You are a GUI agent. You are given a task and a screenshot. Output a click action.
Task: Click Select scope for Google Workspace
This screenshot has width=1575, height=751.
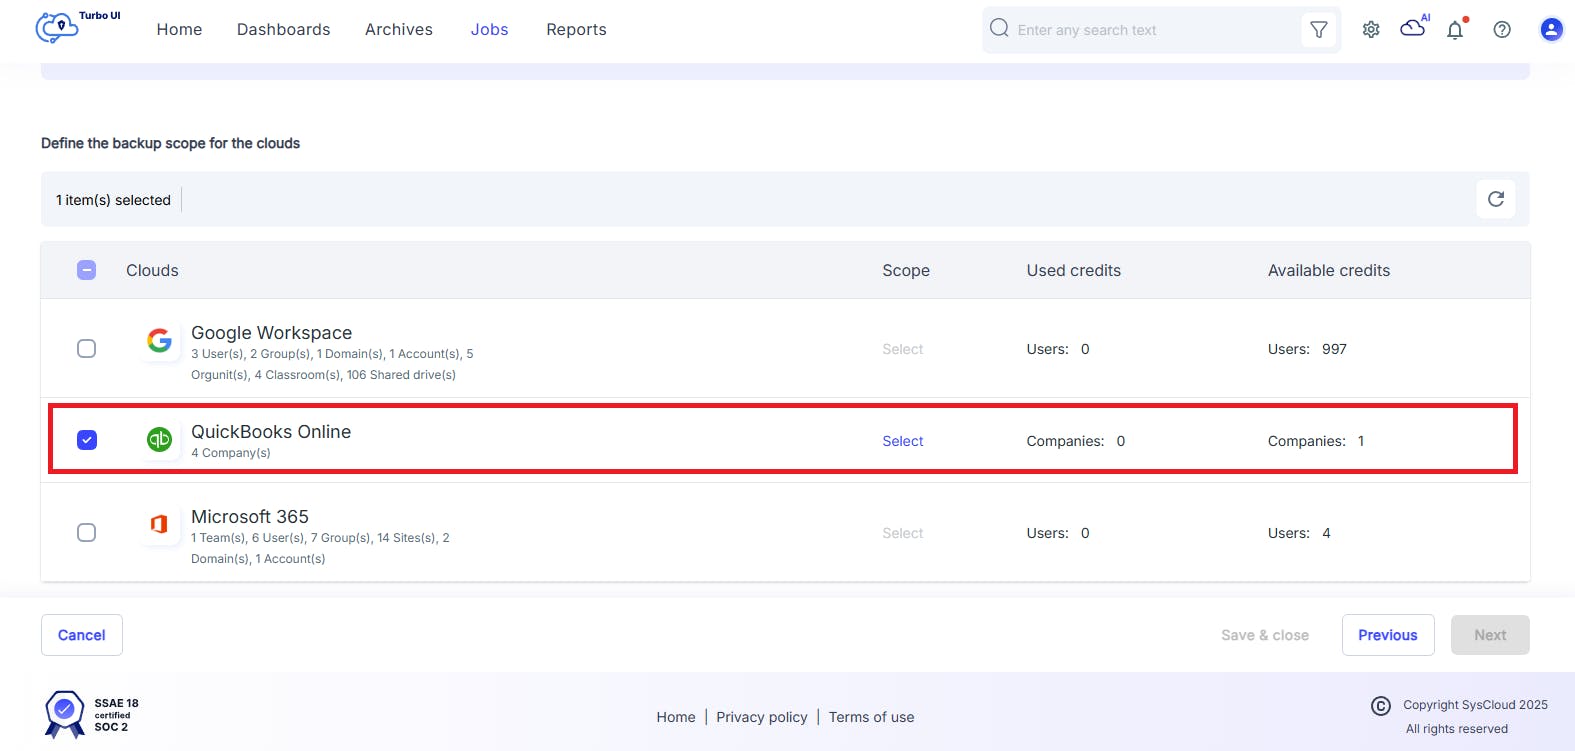[903, 349]
